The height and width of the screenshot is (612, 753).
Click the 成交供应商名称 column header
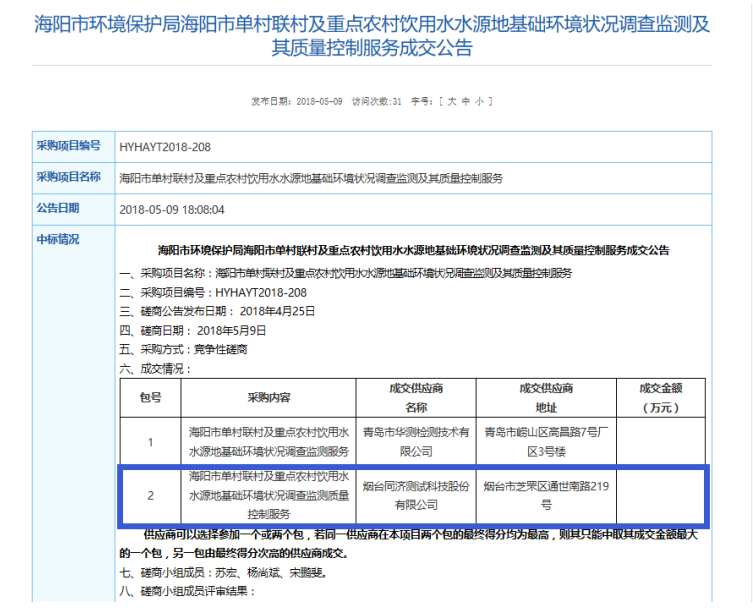coord(415,397)
